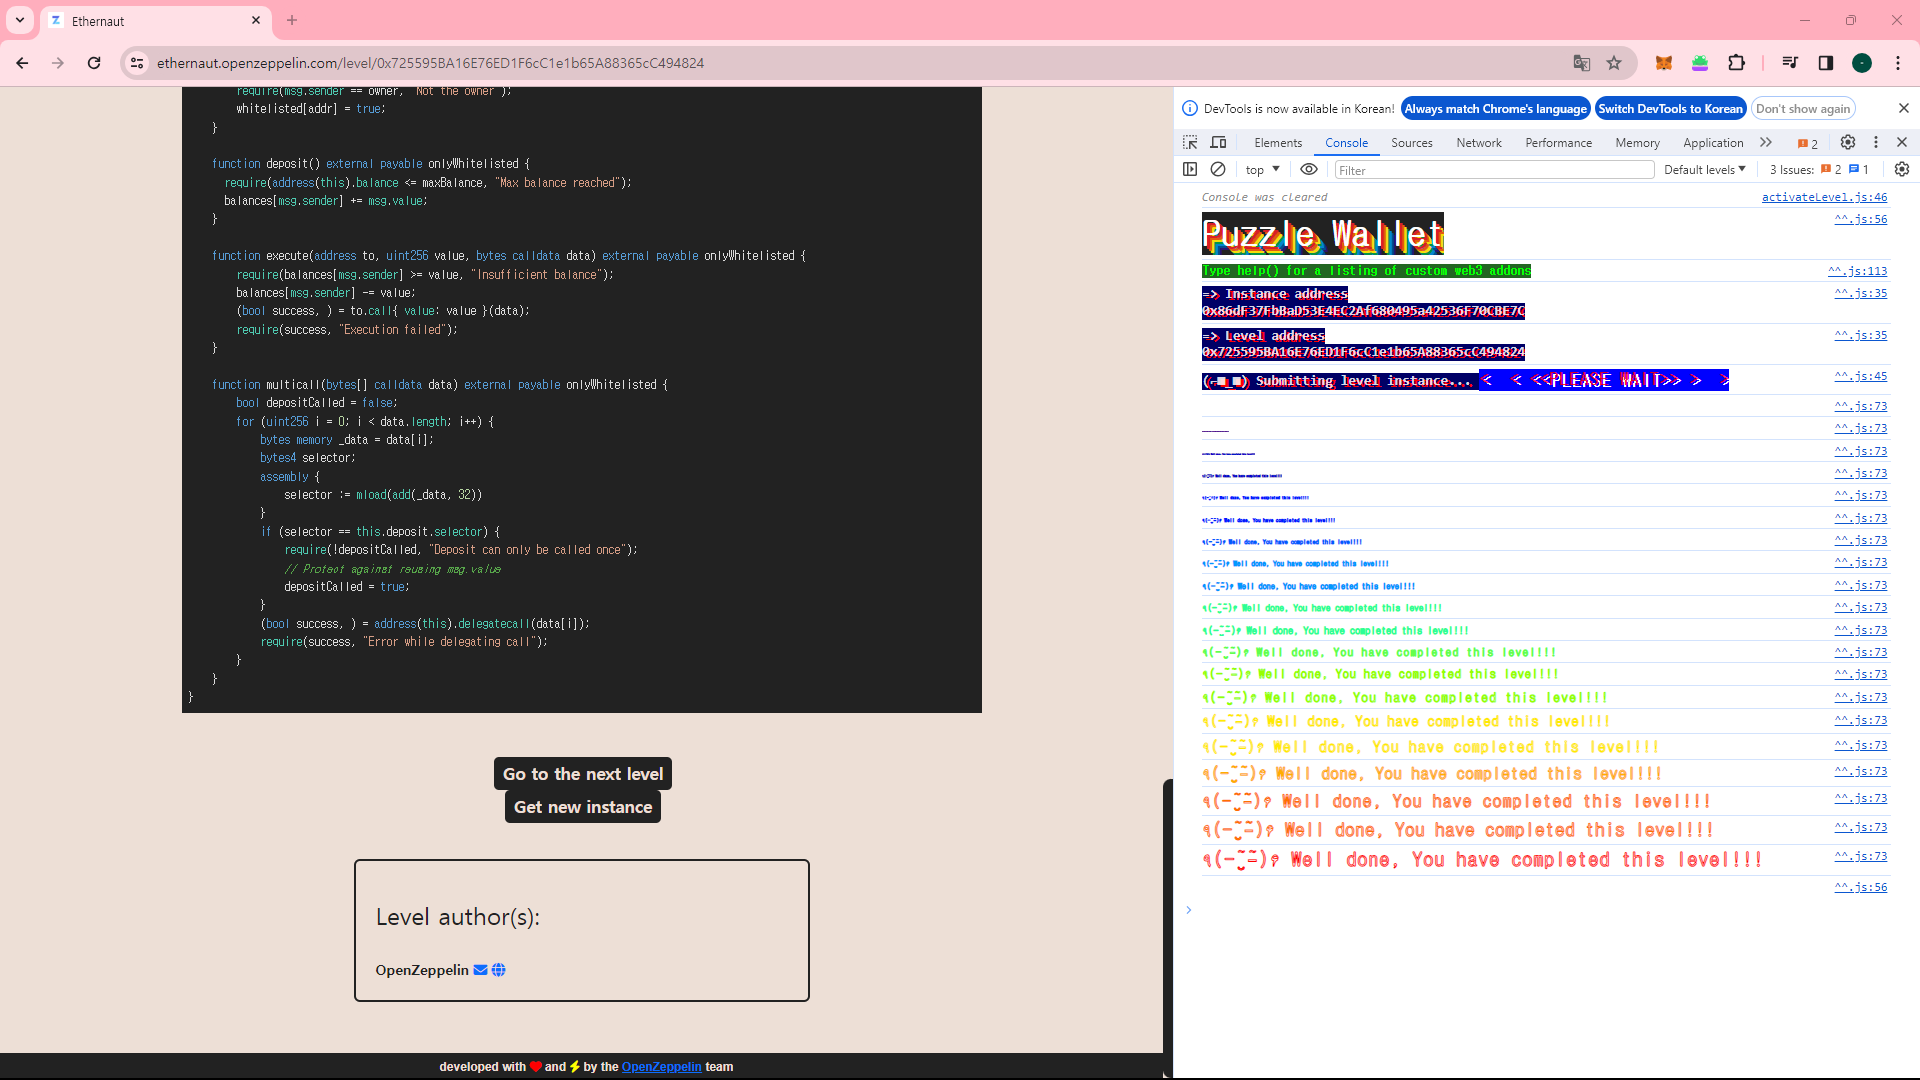This screenshot has height=1080, width=1920.
Task: Open the Chrome profile avatar
Action: 1862,63
